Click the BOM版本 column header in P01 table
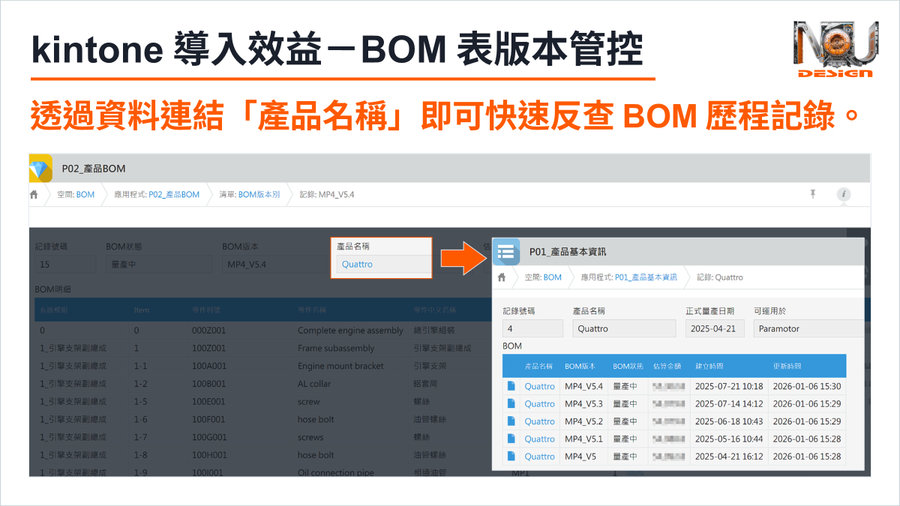Screen dimensions: 900x506 (580, 366)
